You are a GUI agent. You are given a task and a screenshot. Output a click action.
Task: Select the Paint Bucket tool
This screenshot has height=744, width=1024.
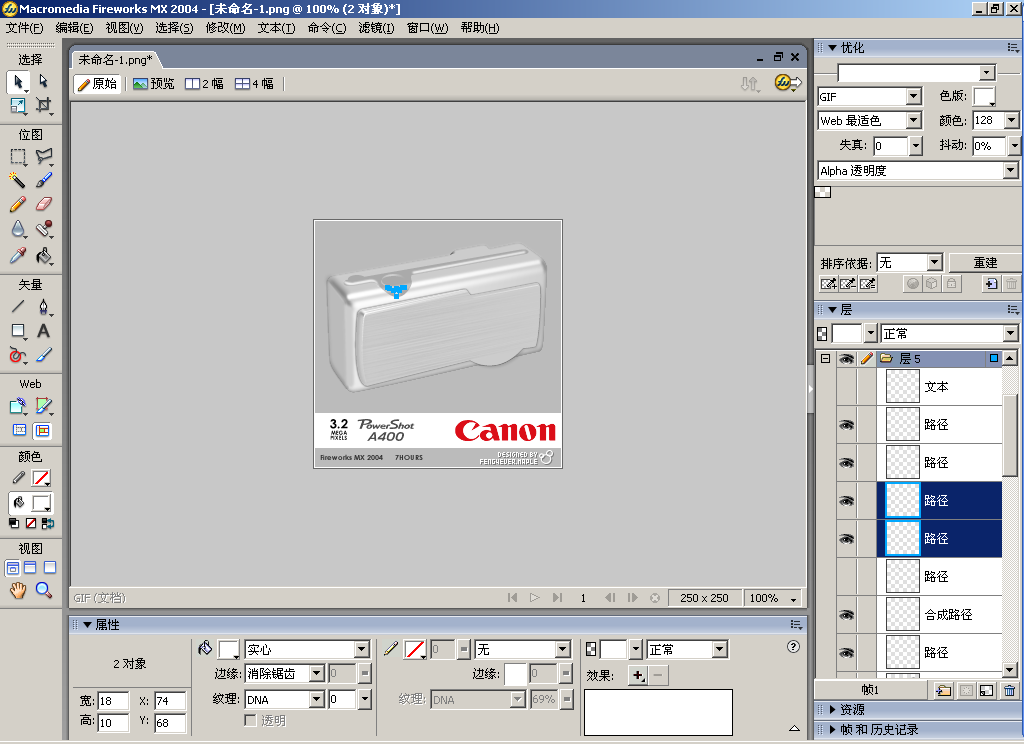coord(44,255)
